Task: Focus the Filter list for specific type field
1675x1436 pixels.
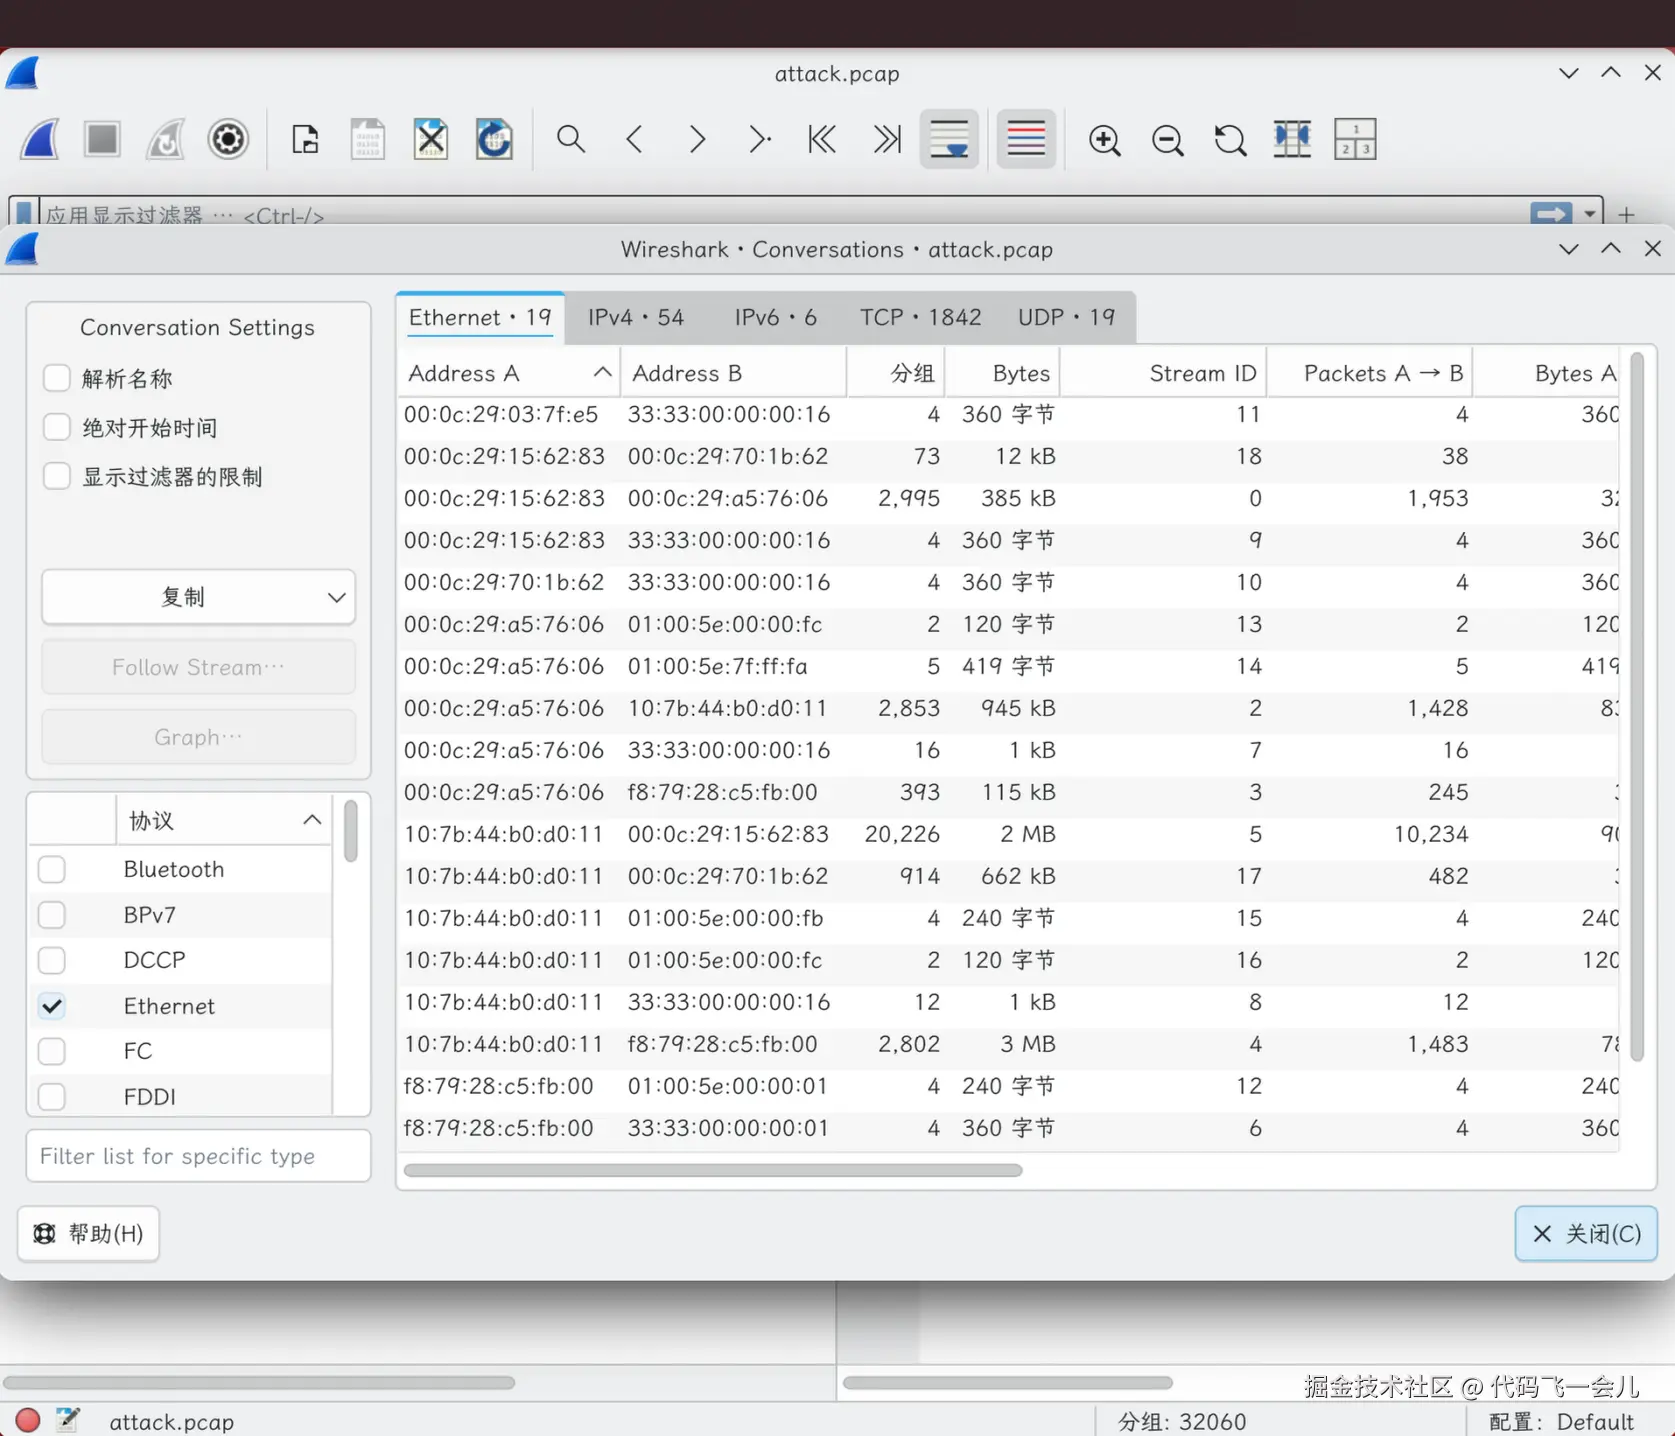Action: 198,1156
